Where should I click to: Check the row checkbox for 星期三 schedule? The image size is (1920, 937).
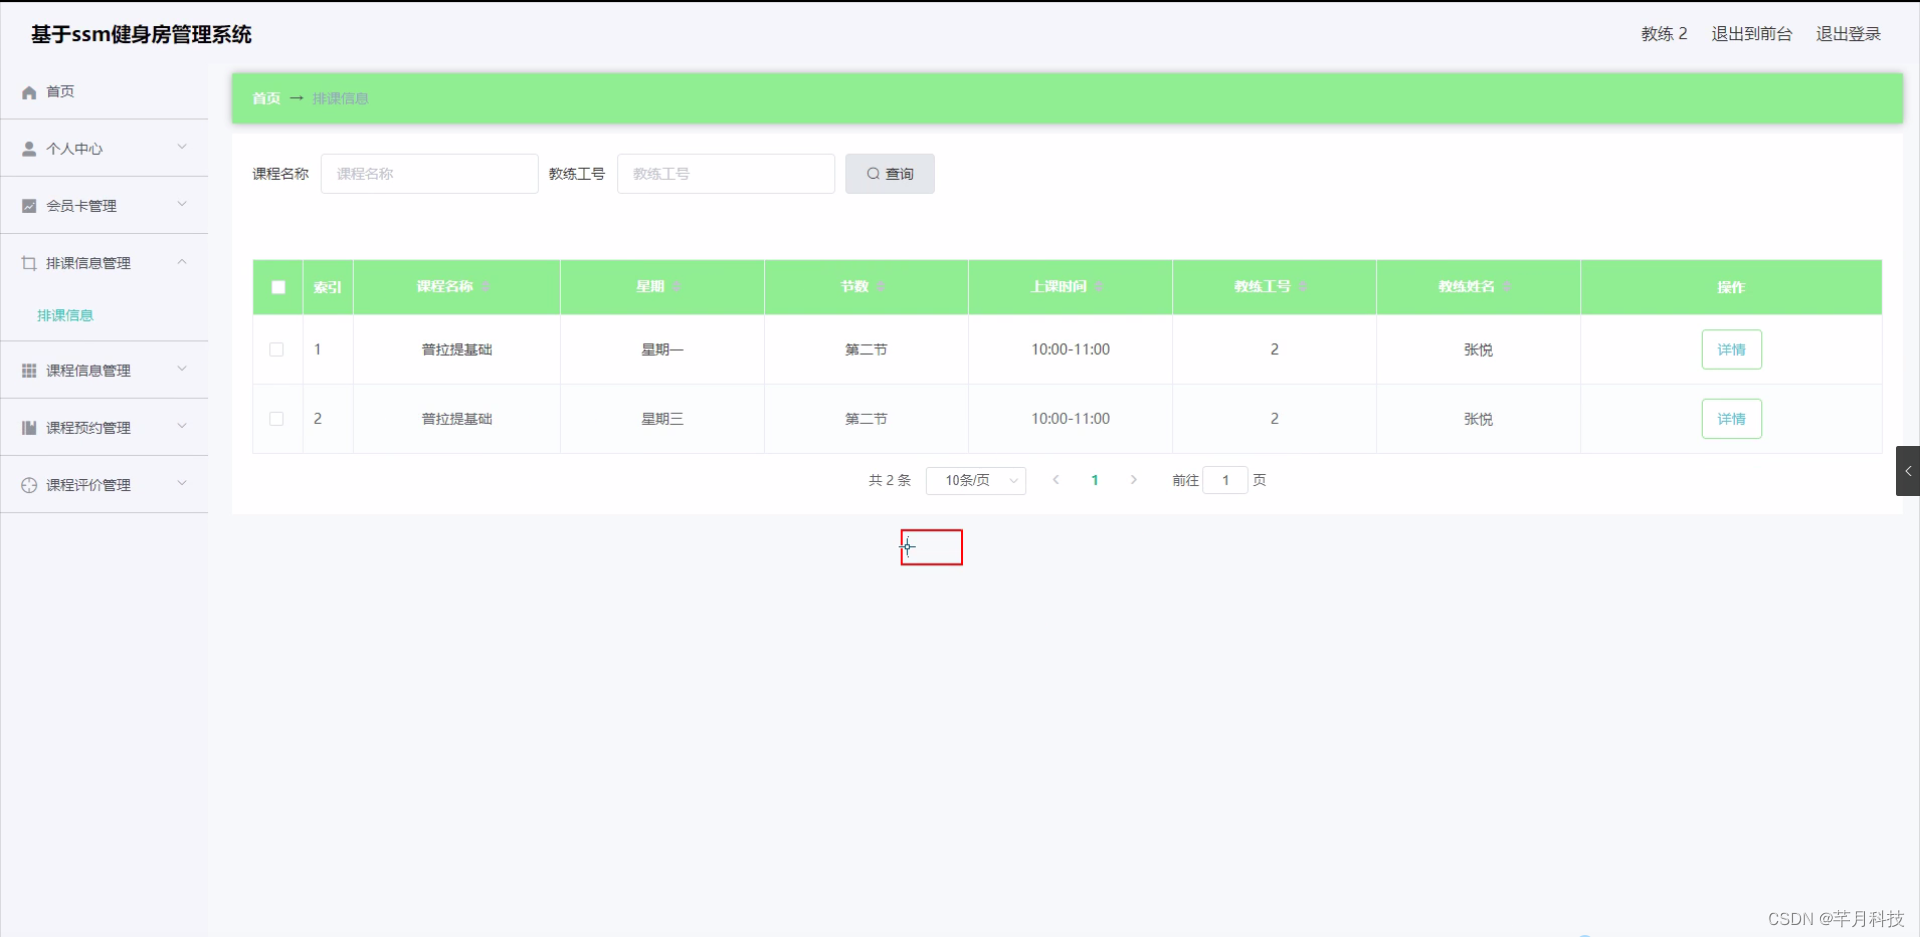click(x=276, y=419)
